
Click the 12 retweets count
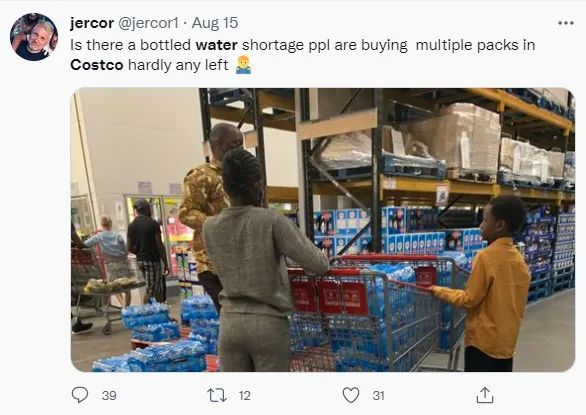tap(244, 396)
